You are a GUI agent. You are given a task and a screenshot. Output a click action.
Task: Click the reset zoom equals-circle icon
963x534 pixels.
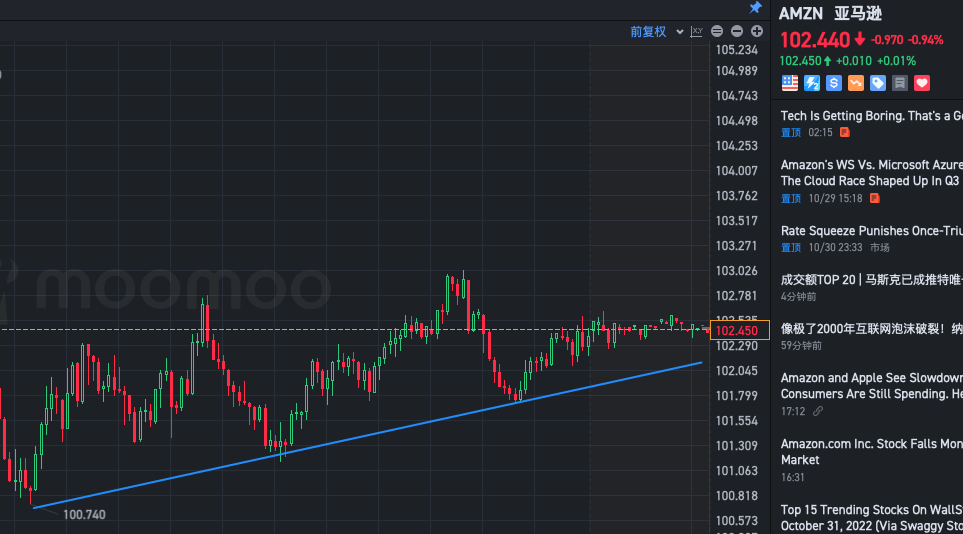[x=717, y=31]
